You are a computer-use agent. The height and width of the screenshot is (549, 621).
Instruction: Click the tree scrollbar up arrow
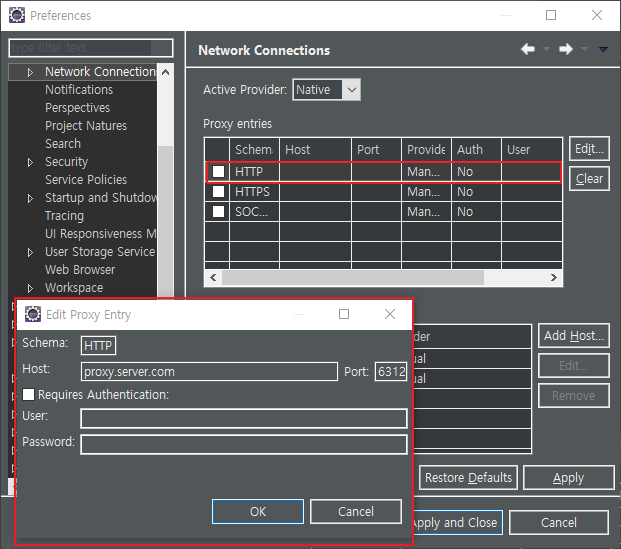166,72
